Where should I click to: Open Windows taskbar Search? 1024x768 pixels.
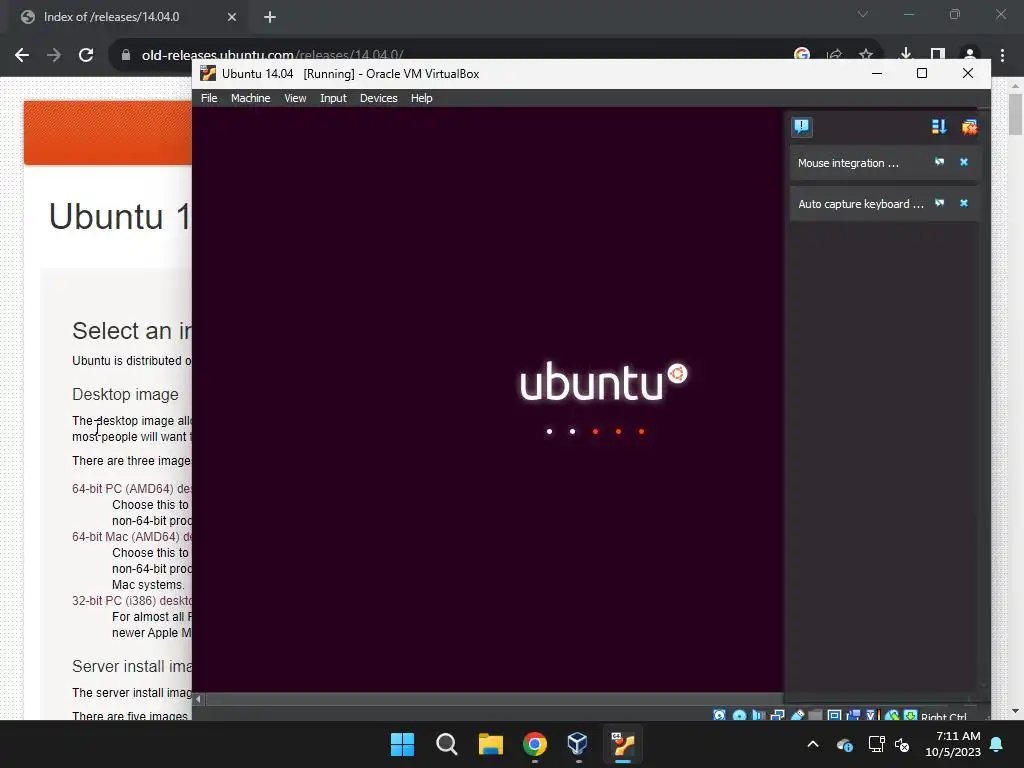pyautogui.click(x=447, y=744)
